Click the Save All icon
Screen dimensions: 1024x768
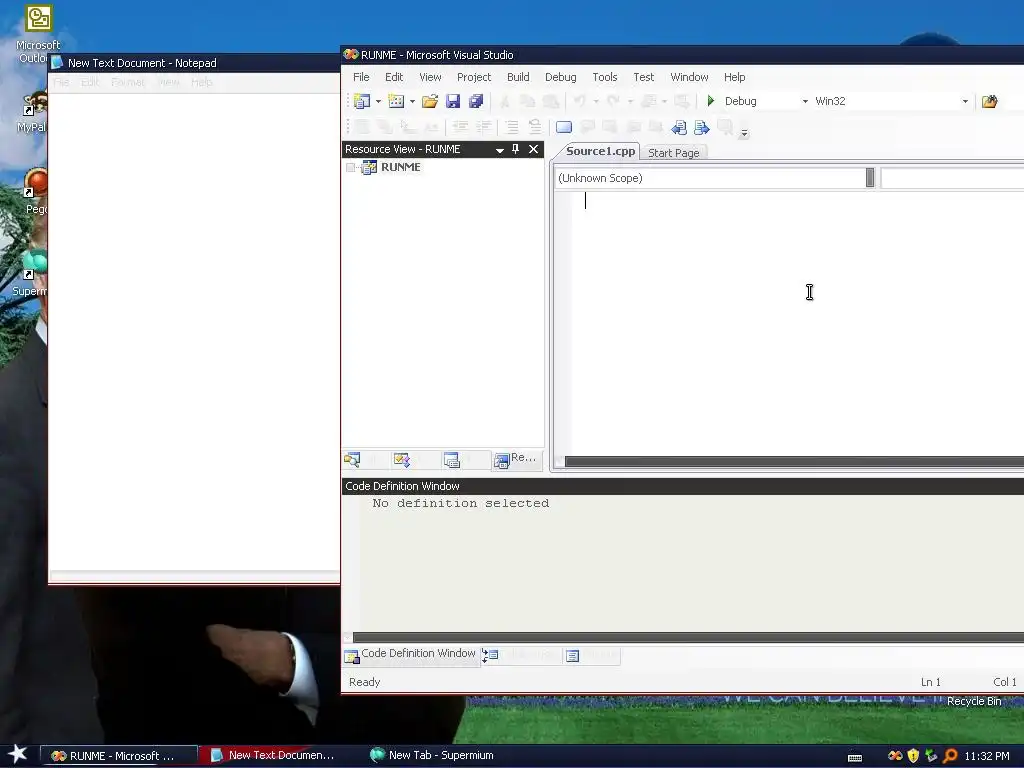click(x=476, y=101)
